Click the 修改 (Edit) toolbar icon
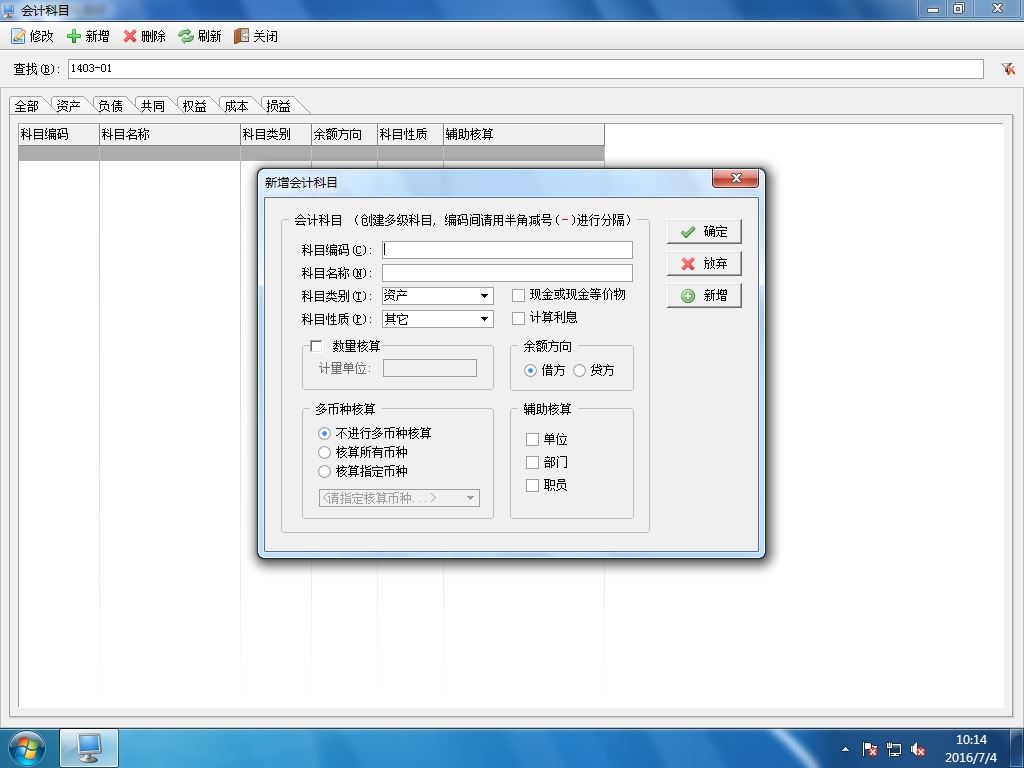The height and width of the screenshot is (768, 1024). point(18,36)
